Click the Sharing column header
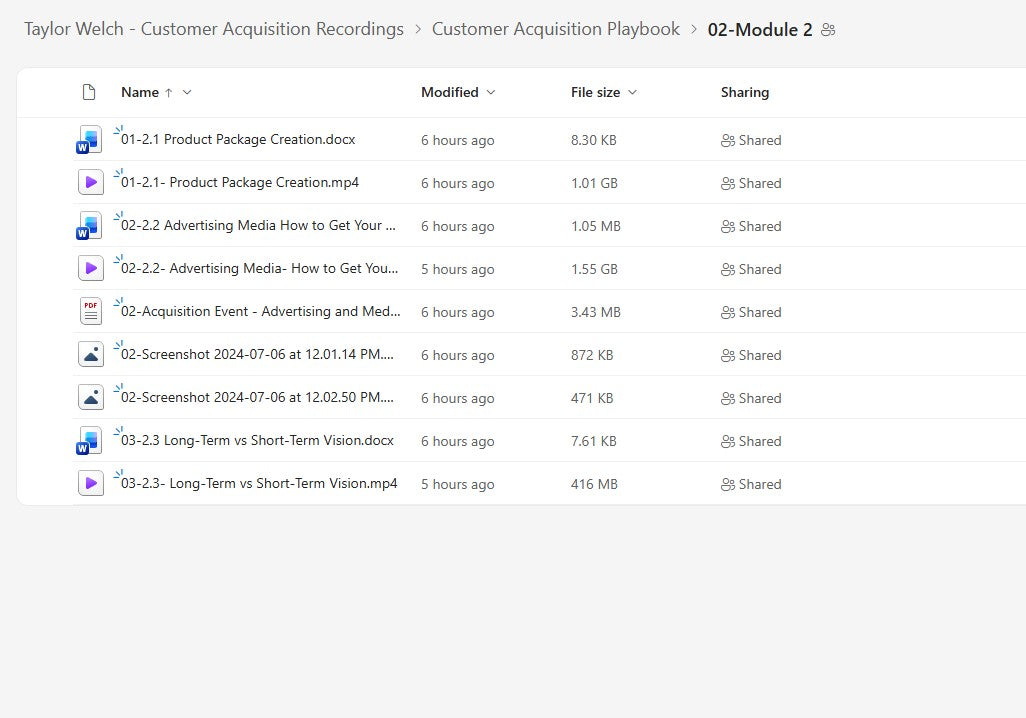Viewport: 1026px width, 718px height. click(744, 92)
